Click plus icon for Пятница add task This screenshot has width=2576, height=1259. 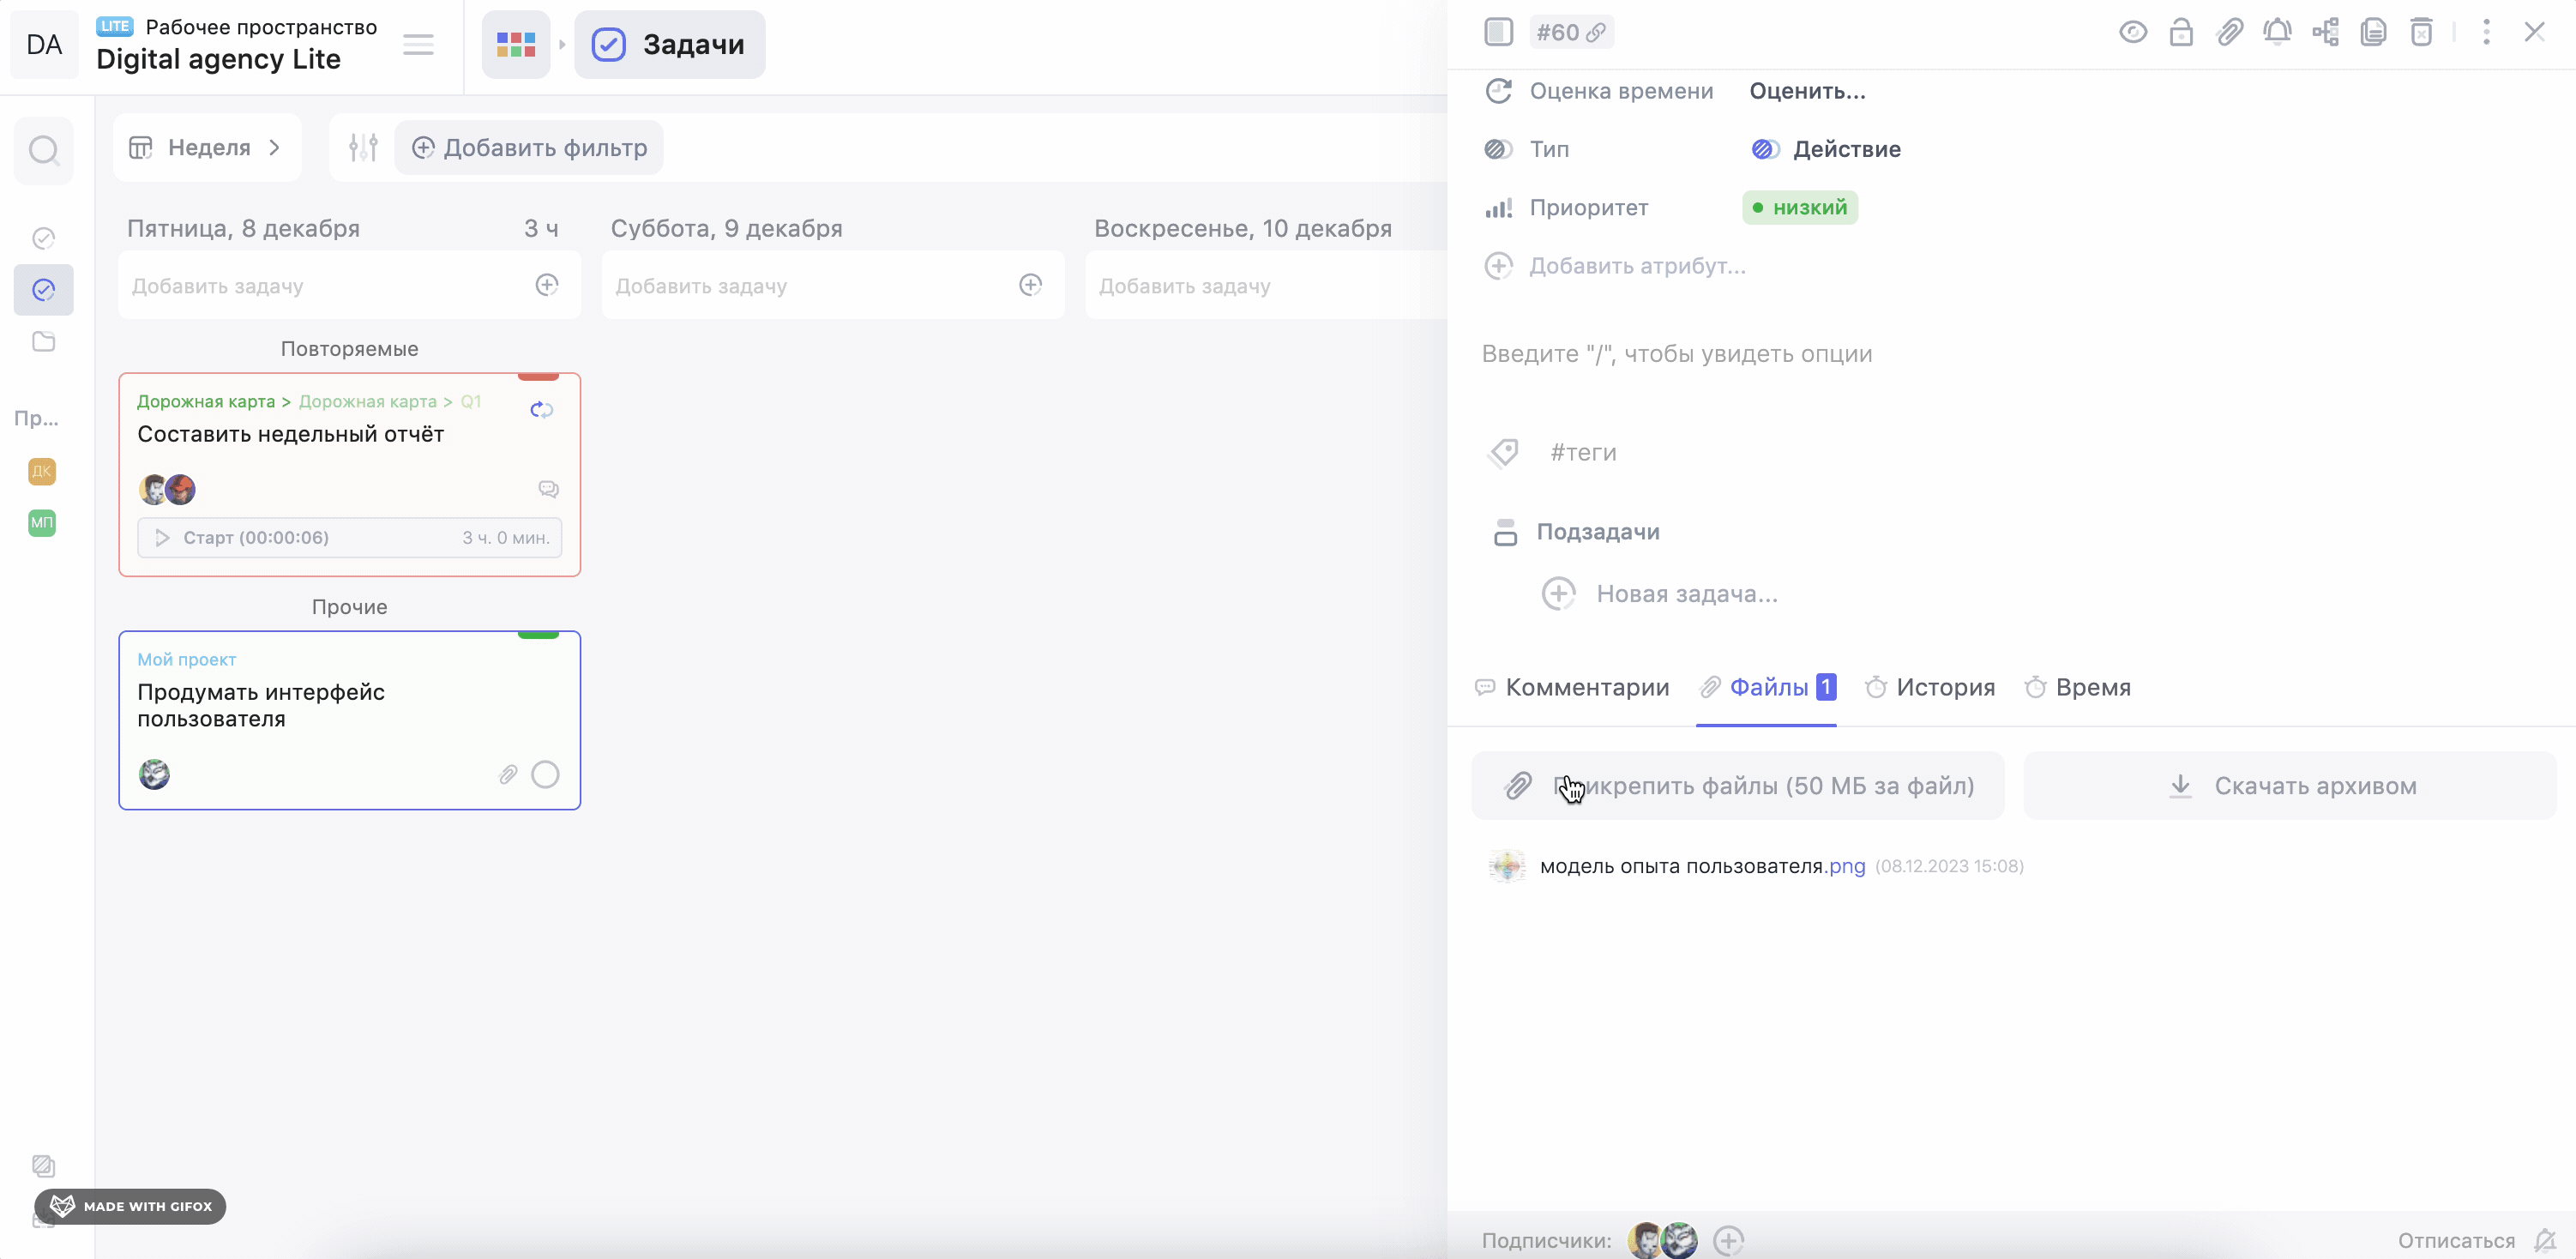[546, 285]
